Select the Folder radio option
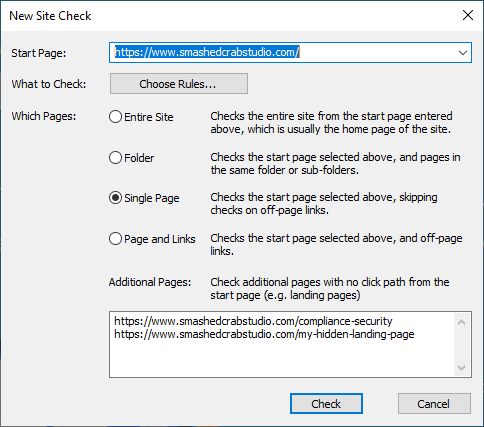The width and height of the screenshot is (484, 427). [115, 158]
